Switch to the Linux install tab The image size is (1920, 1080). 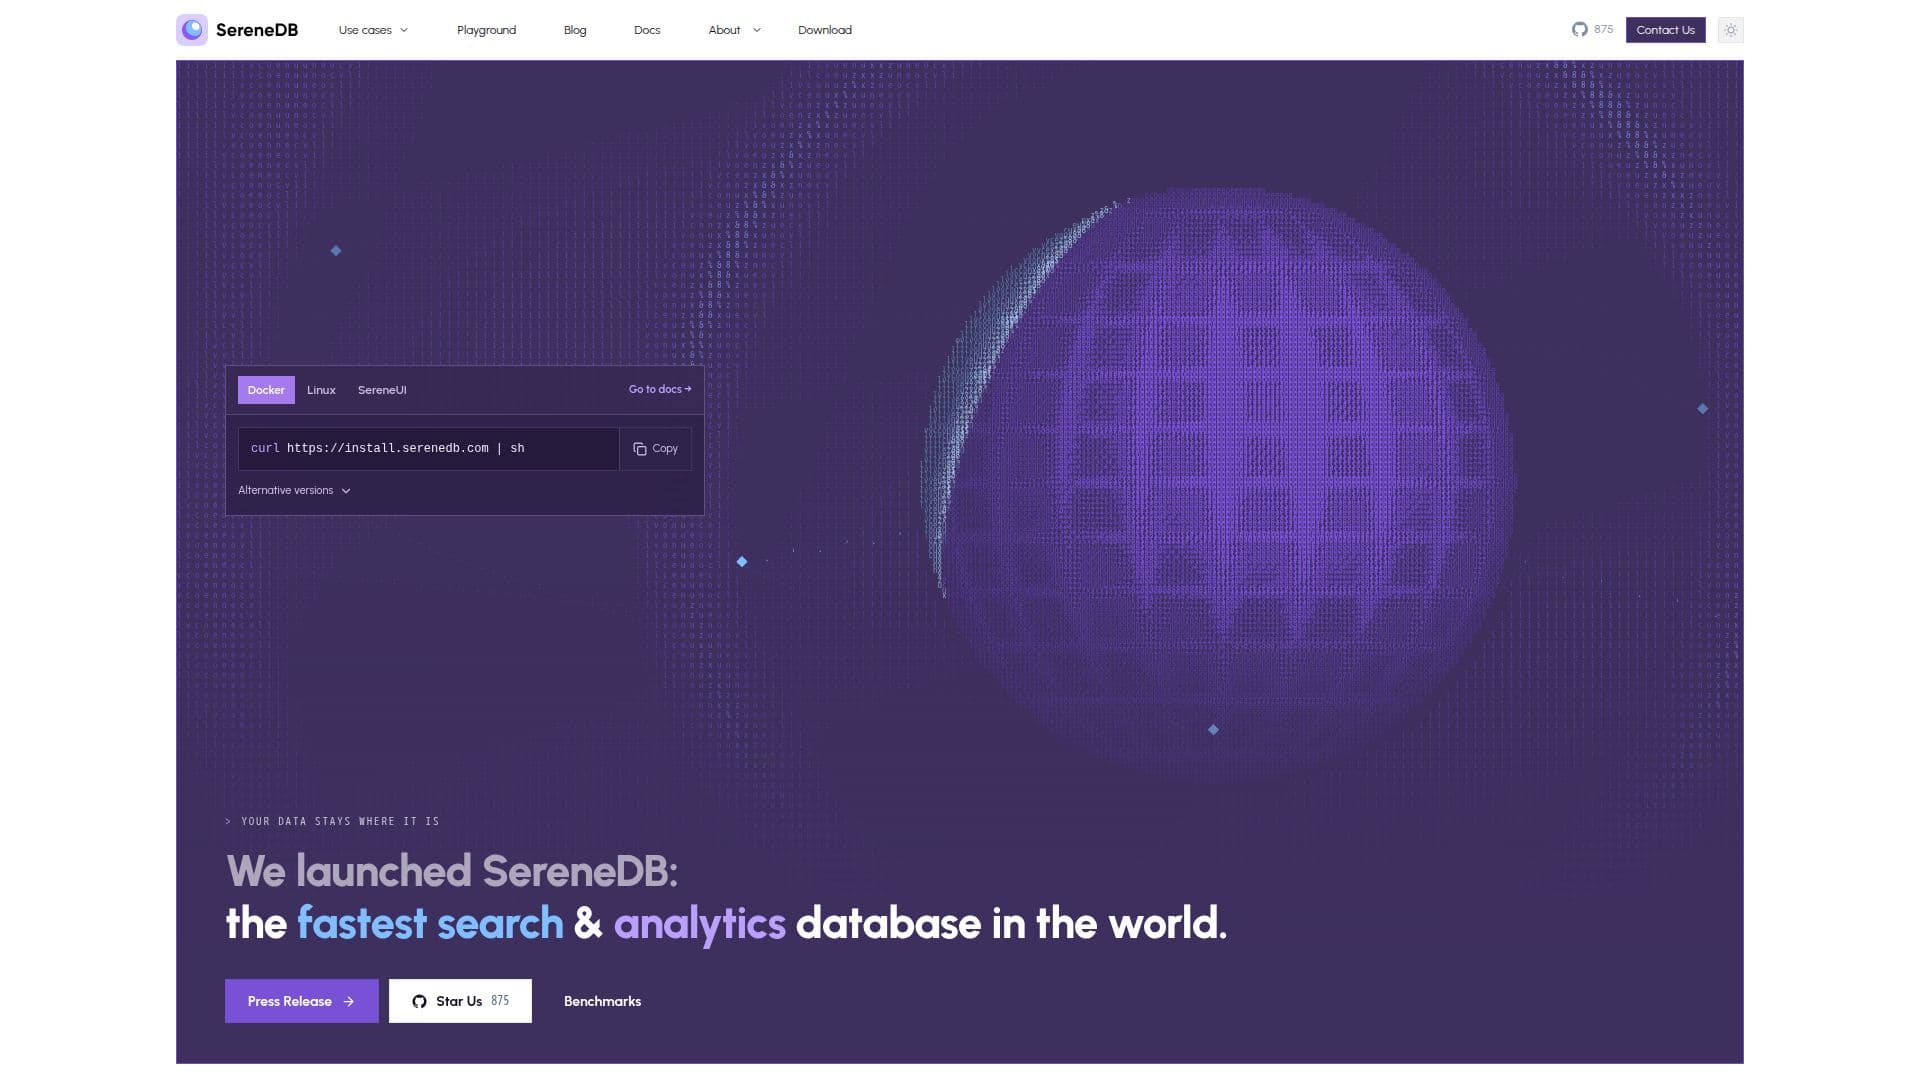click(321, 390)
